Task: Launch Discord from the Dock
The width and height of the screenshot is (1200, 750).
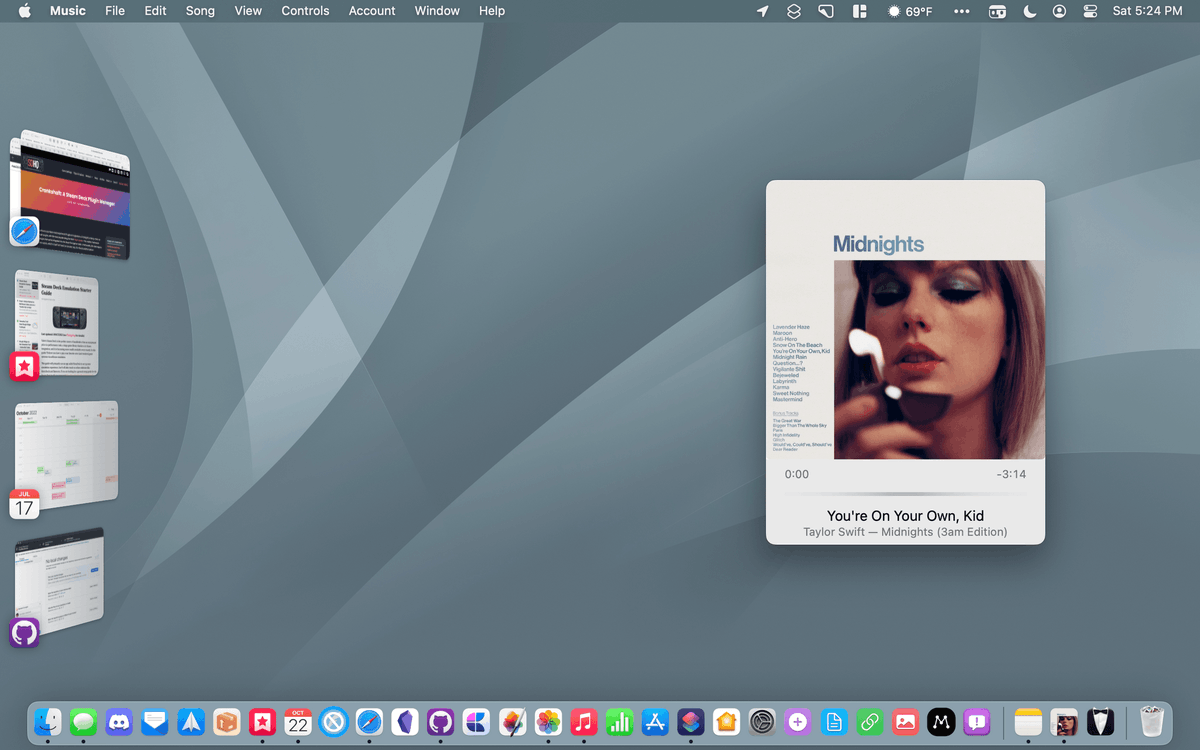Action: [x=119, y=721]
